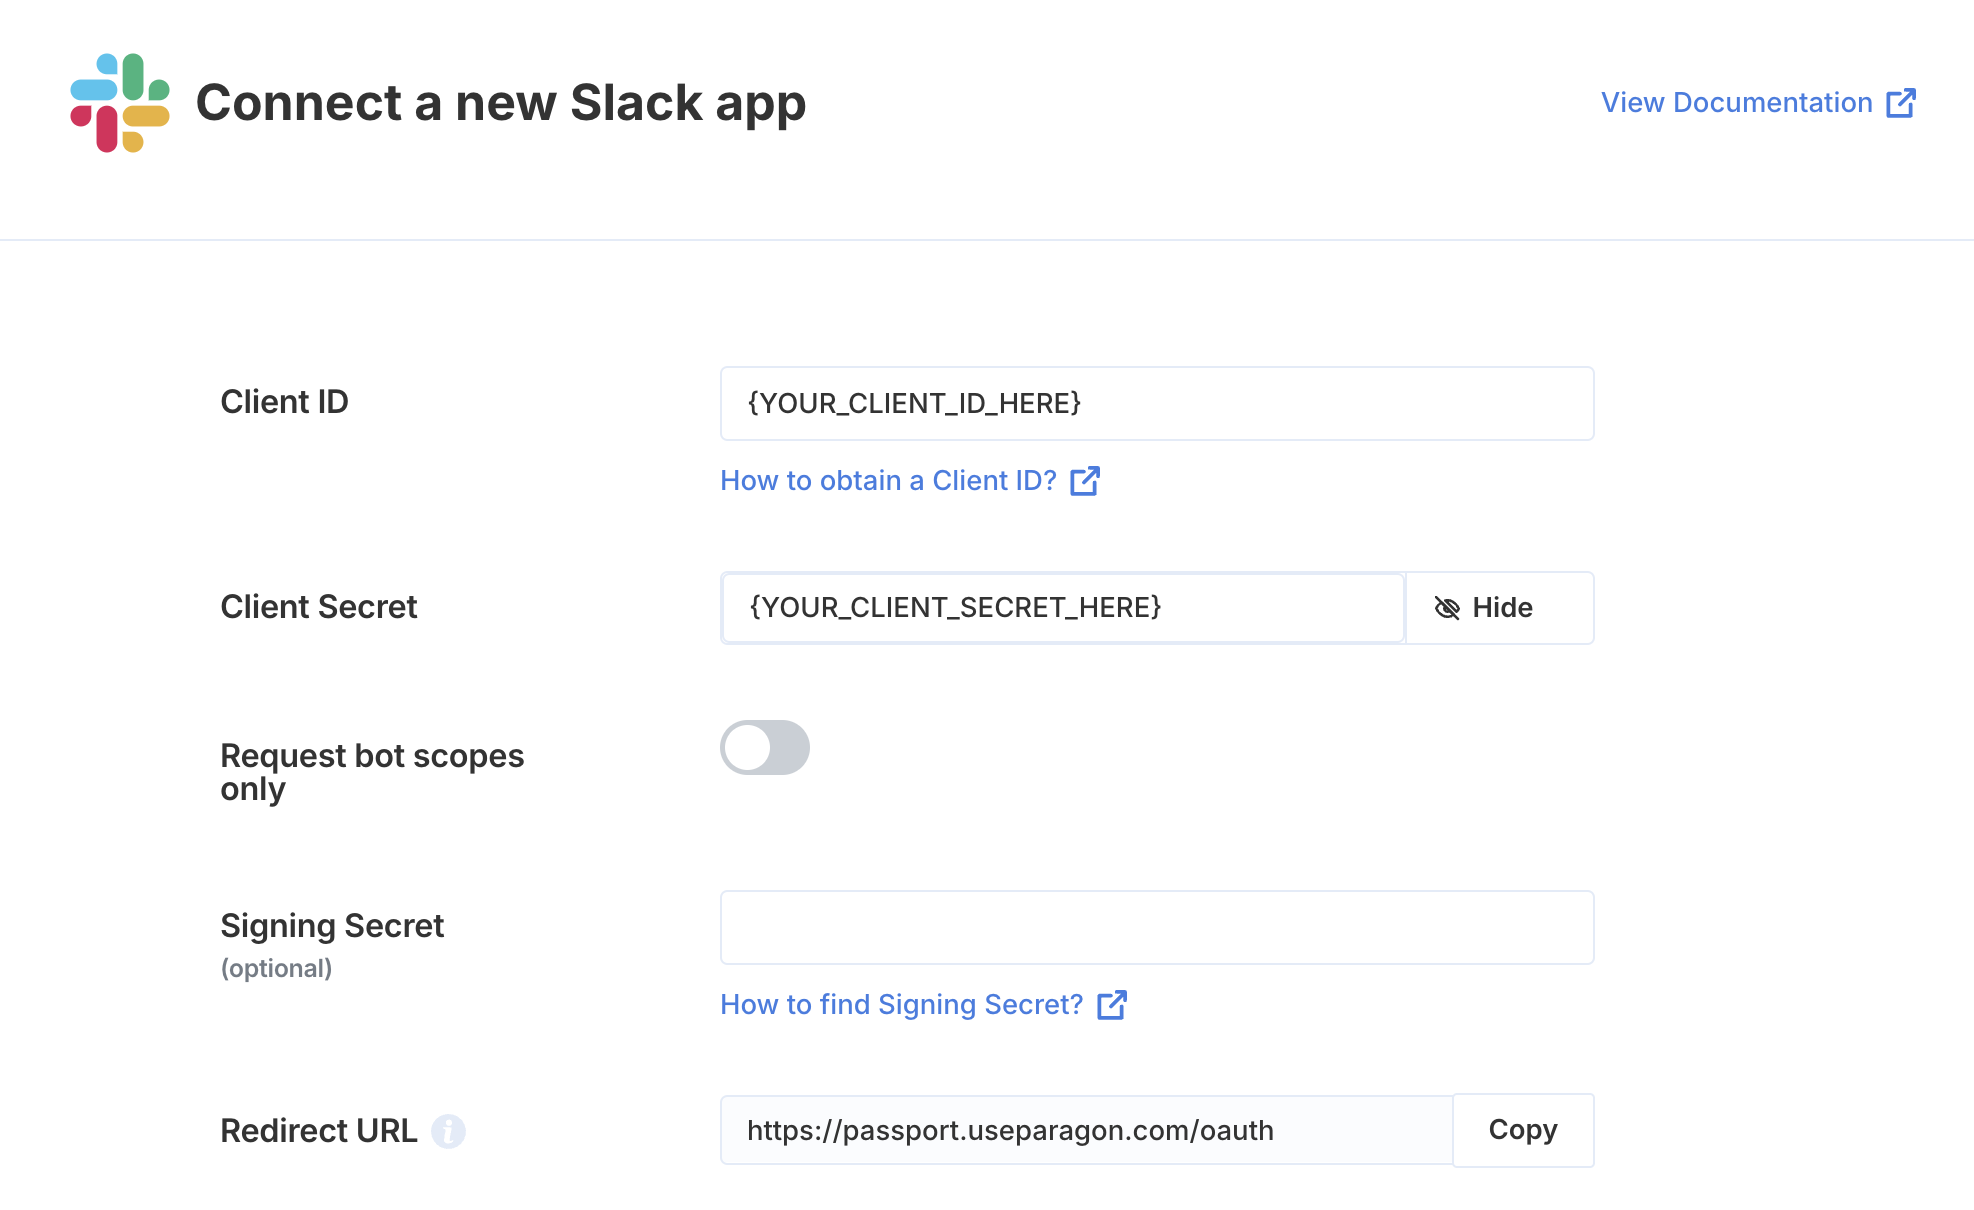This screenshot has height=1210, width=1974.
Task: Click the 'Connect a new Slack app' heading
Action: point(501,103)
